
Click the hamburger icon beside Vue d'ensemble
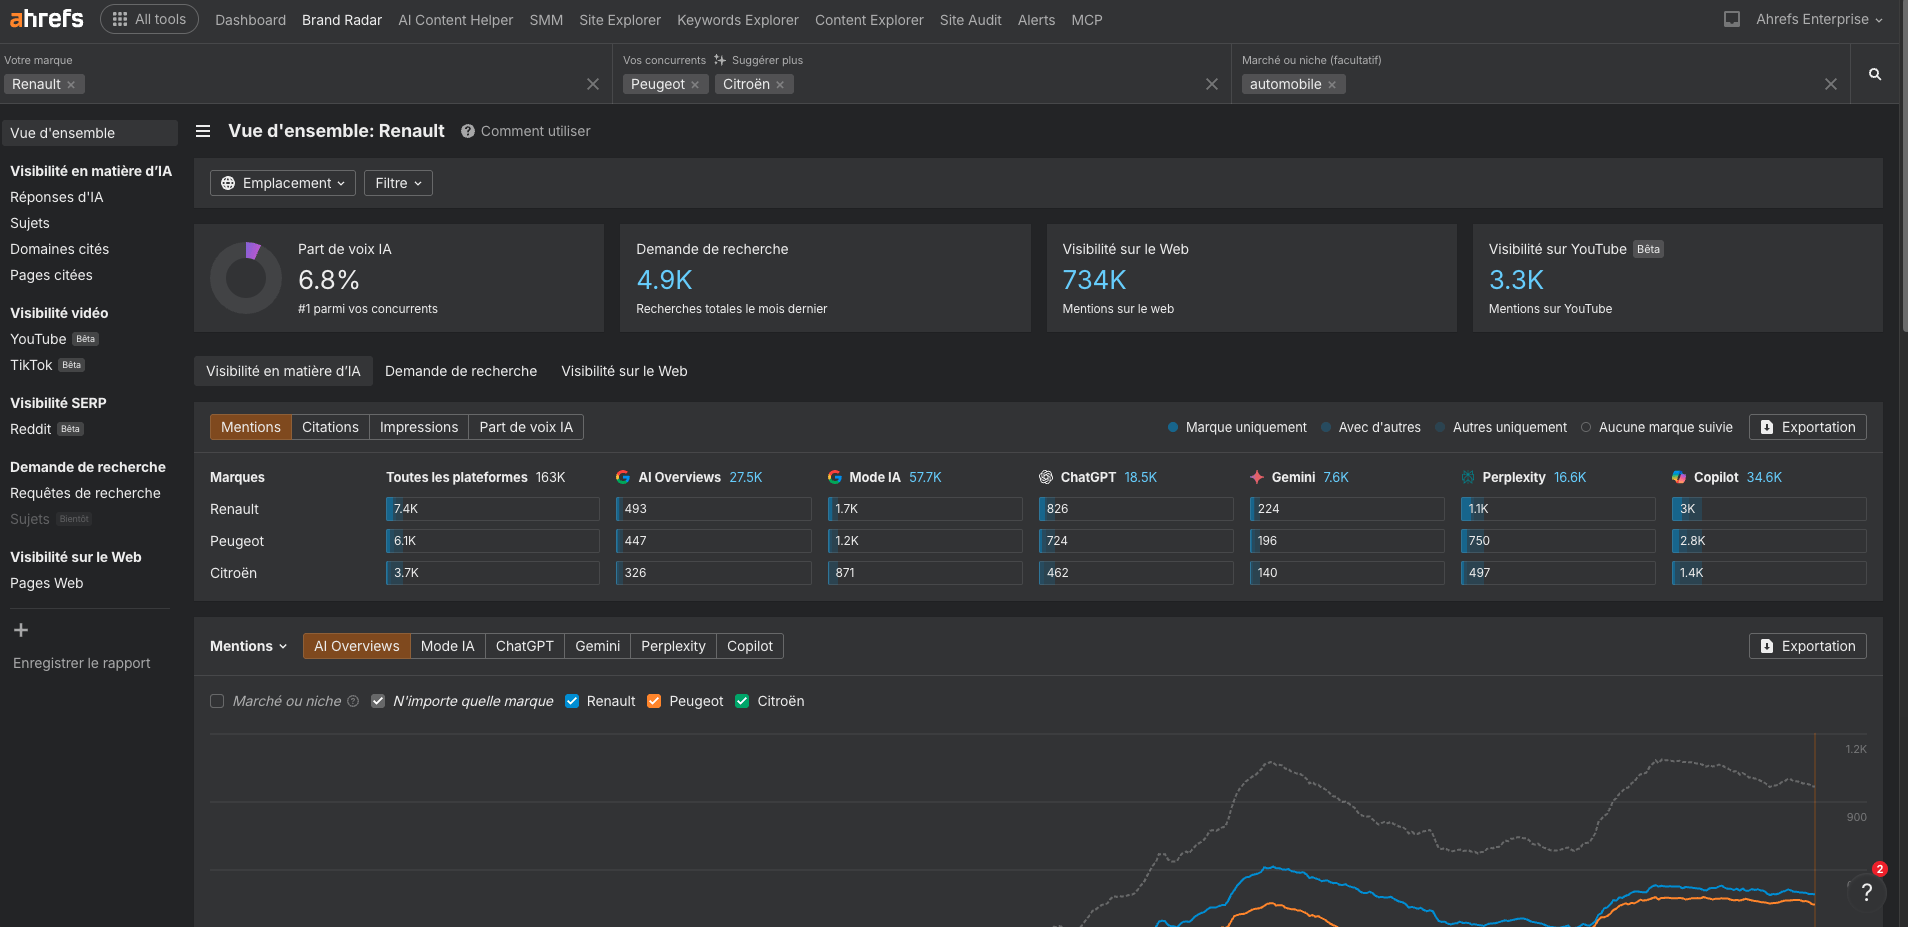[203, 131]
